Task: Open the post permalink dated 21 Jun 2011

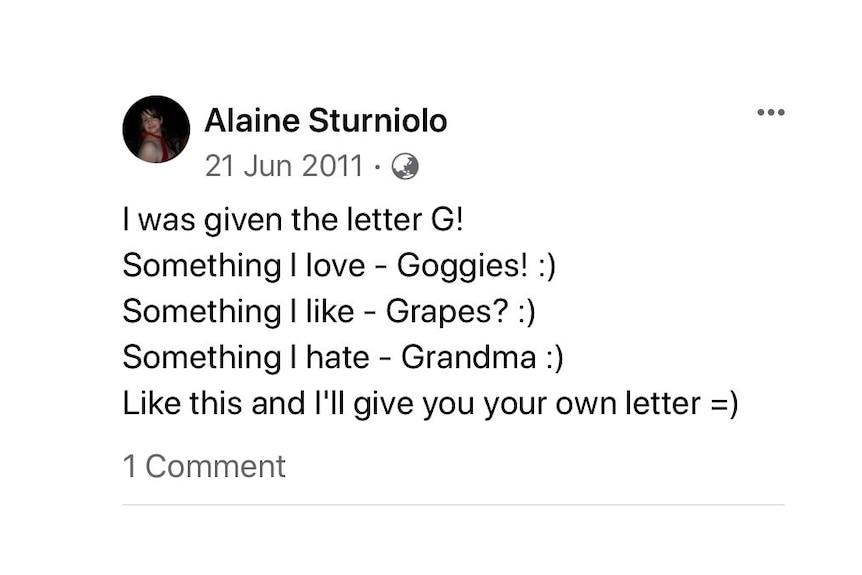Action: click(284, 166)
